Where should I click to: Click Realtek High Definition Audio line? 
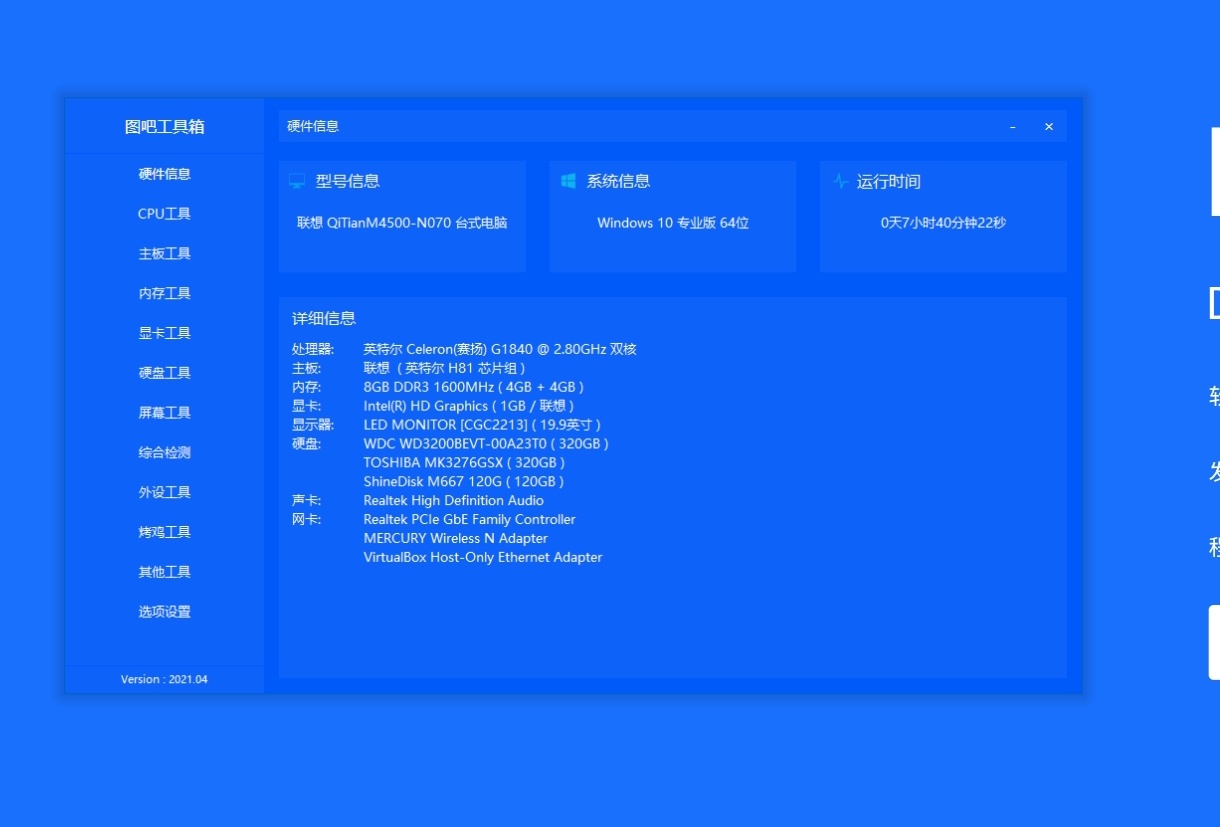tap(453, 501)
